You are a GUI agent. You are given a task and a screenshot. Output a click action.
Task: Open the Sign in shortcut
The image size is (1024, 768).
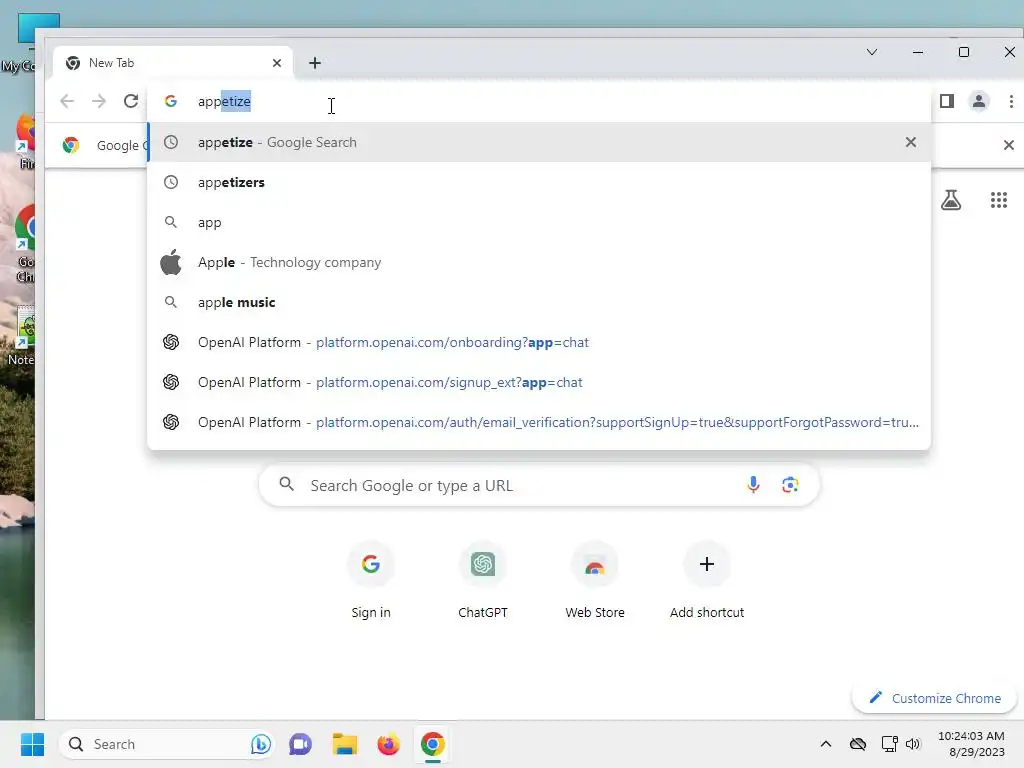[x=371, y=581]
